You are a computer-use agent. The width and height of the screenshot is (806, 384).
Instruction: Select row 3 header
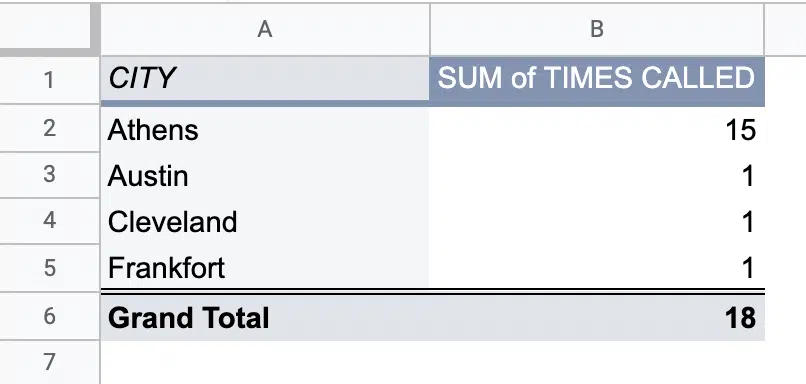[49, 174]
